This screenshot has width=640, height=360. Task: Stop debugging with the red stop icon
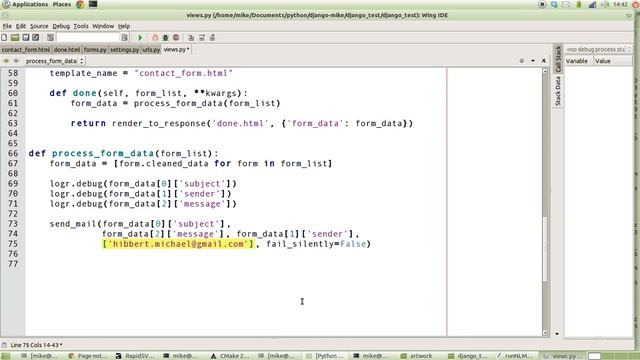tap(176, 38)
